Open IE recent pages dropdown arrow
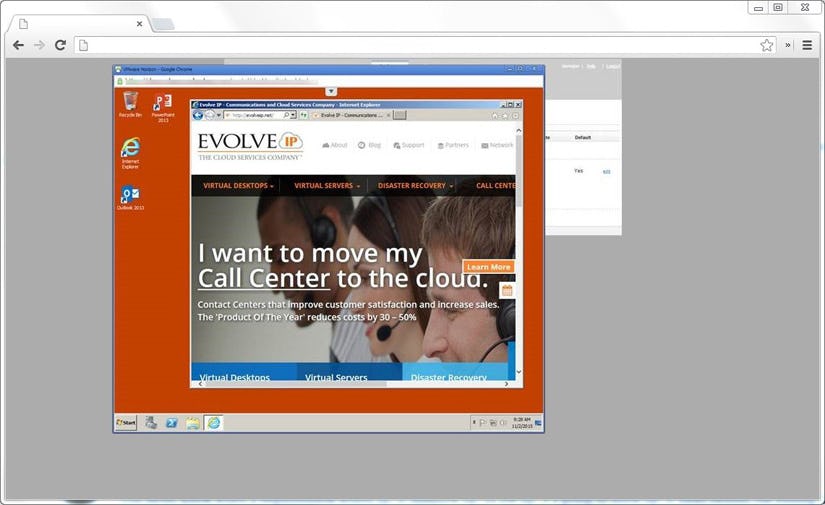This screenshot has height=505, width=825. [218, 115]
